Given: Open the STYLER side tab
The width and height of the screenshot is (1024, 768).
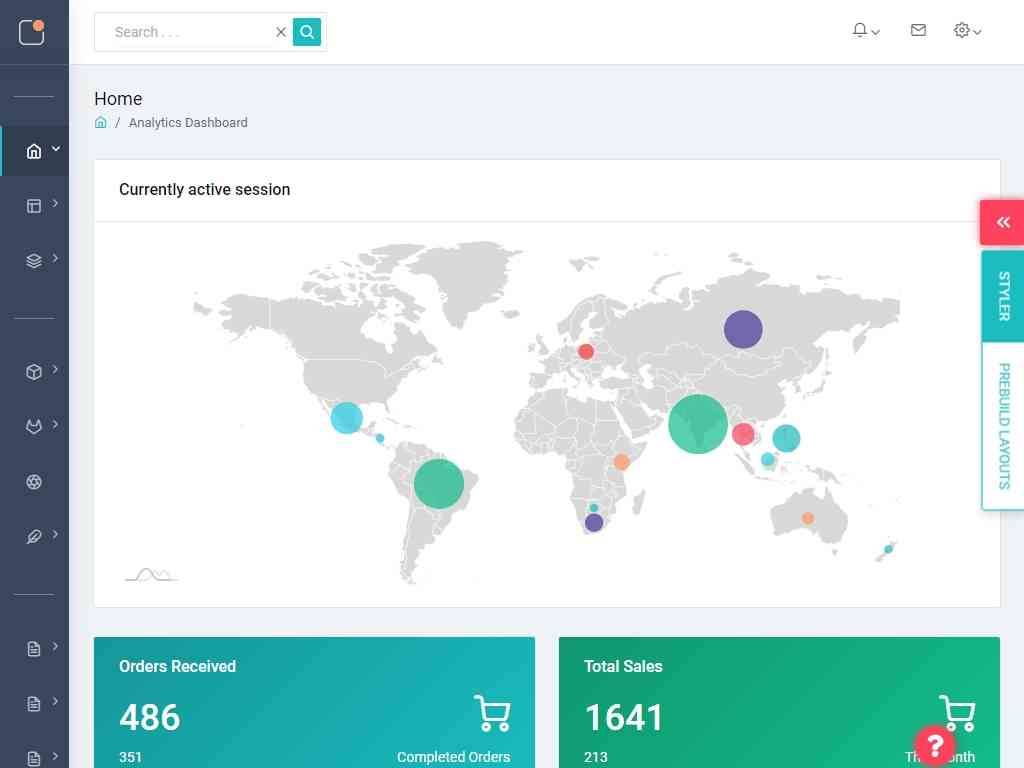Looking at the screenshot, I should [1003, 296].
